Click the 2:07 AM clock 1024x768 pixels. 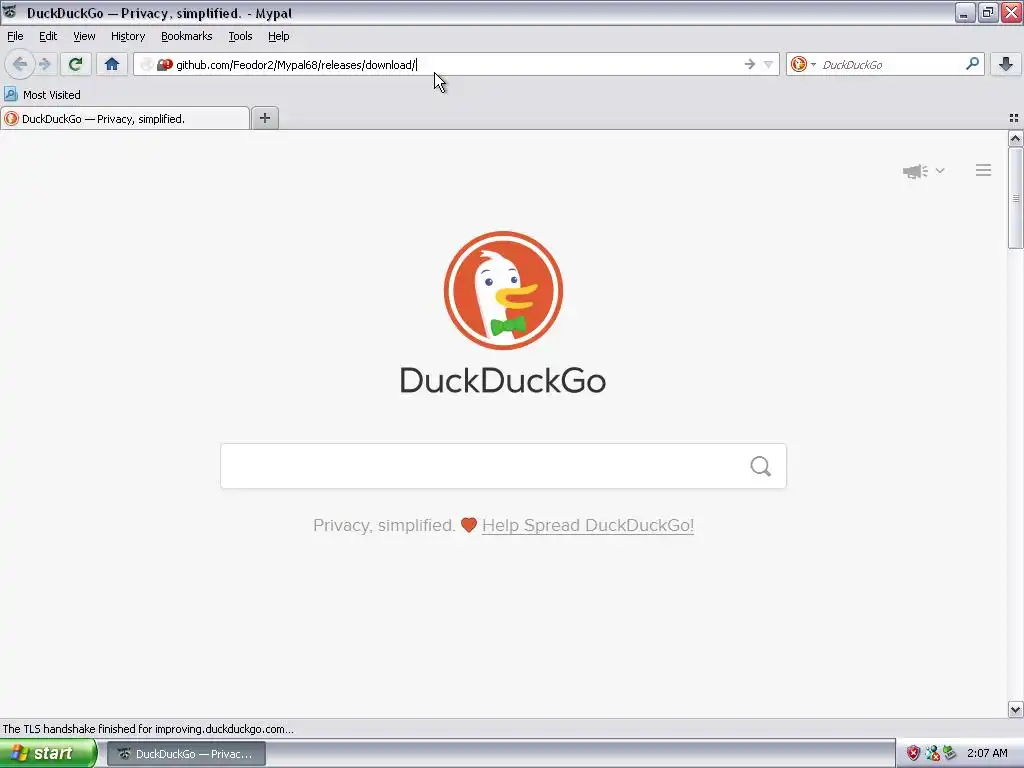[987, 754]
